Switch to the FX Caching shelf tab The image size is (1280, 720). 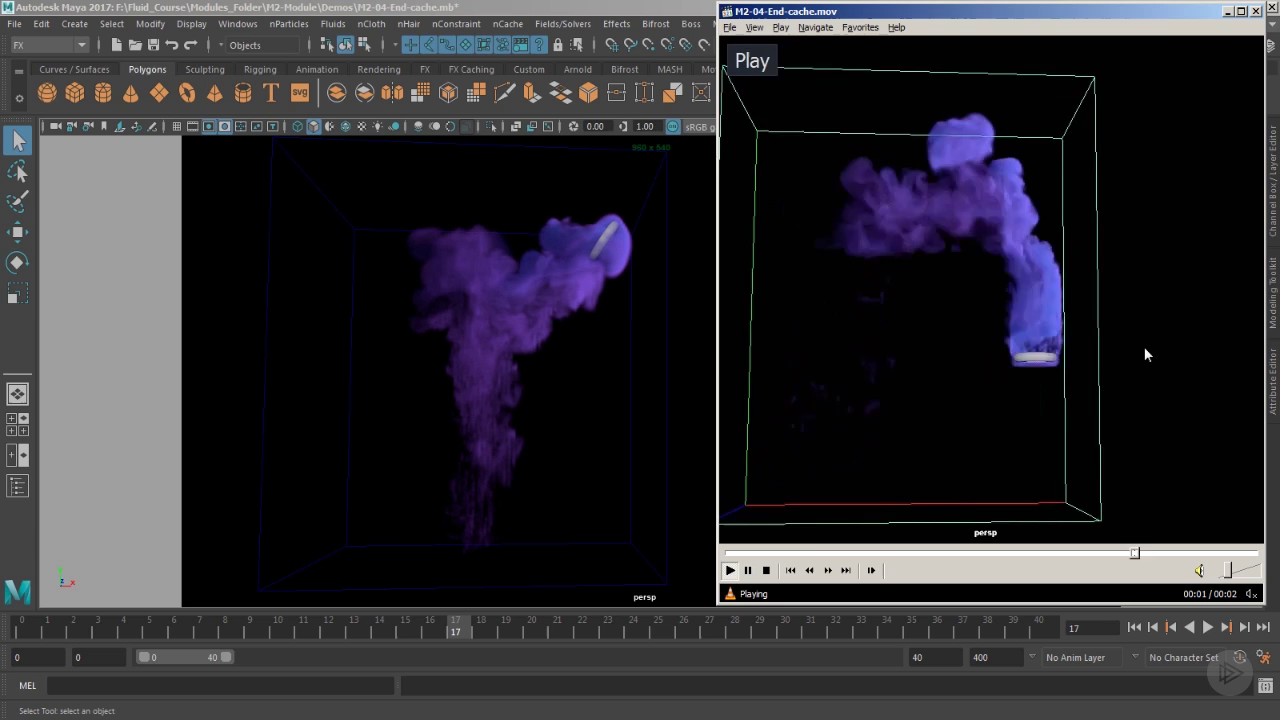click(471, 70)
